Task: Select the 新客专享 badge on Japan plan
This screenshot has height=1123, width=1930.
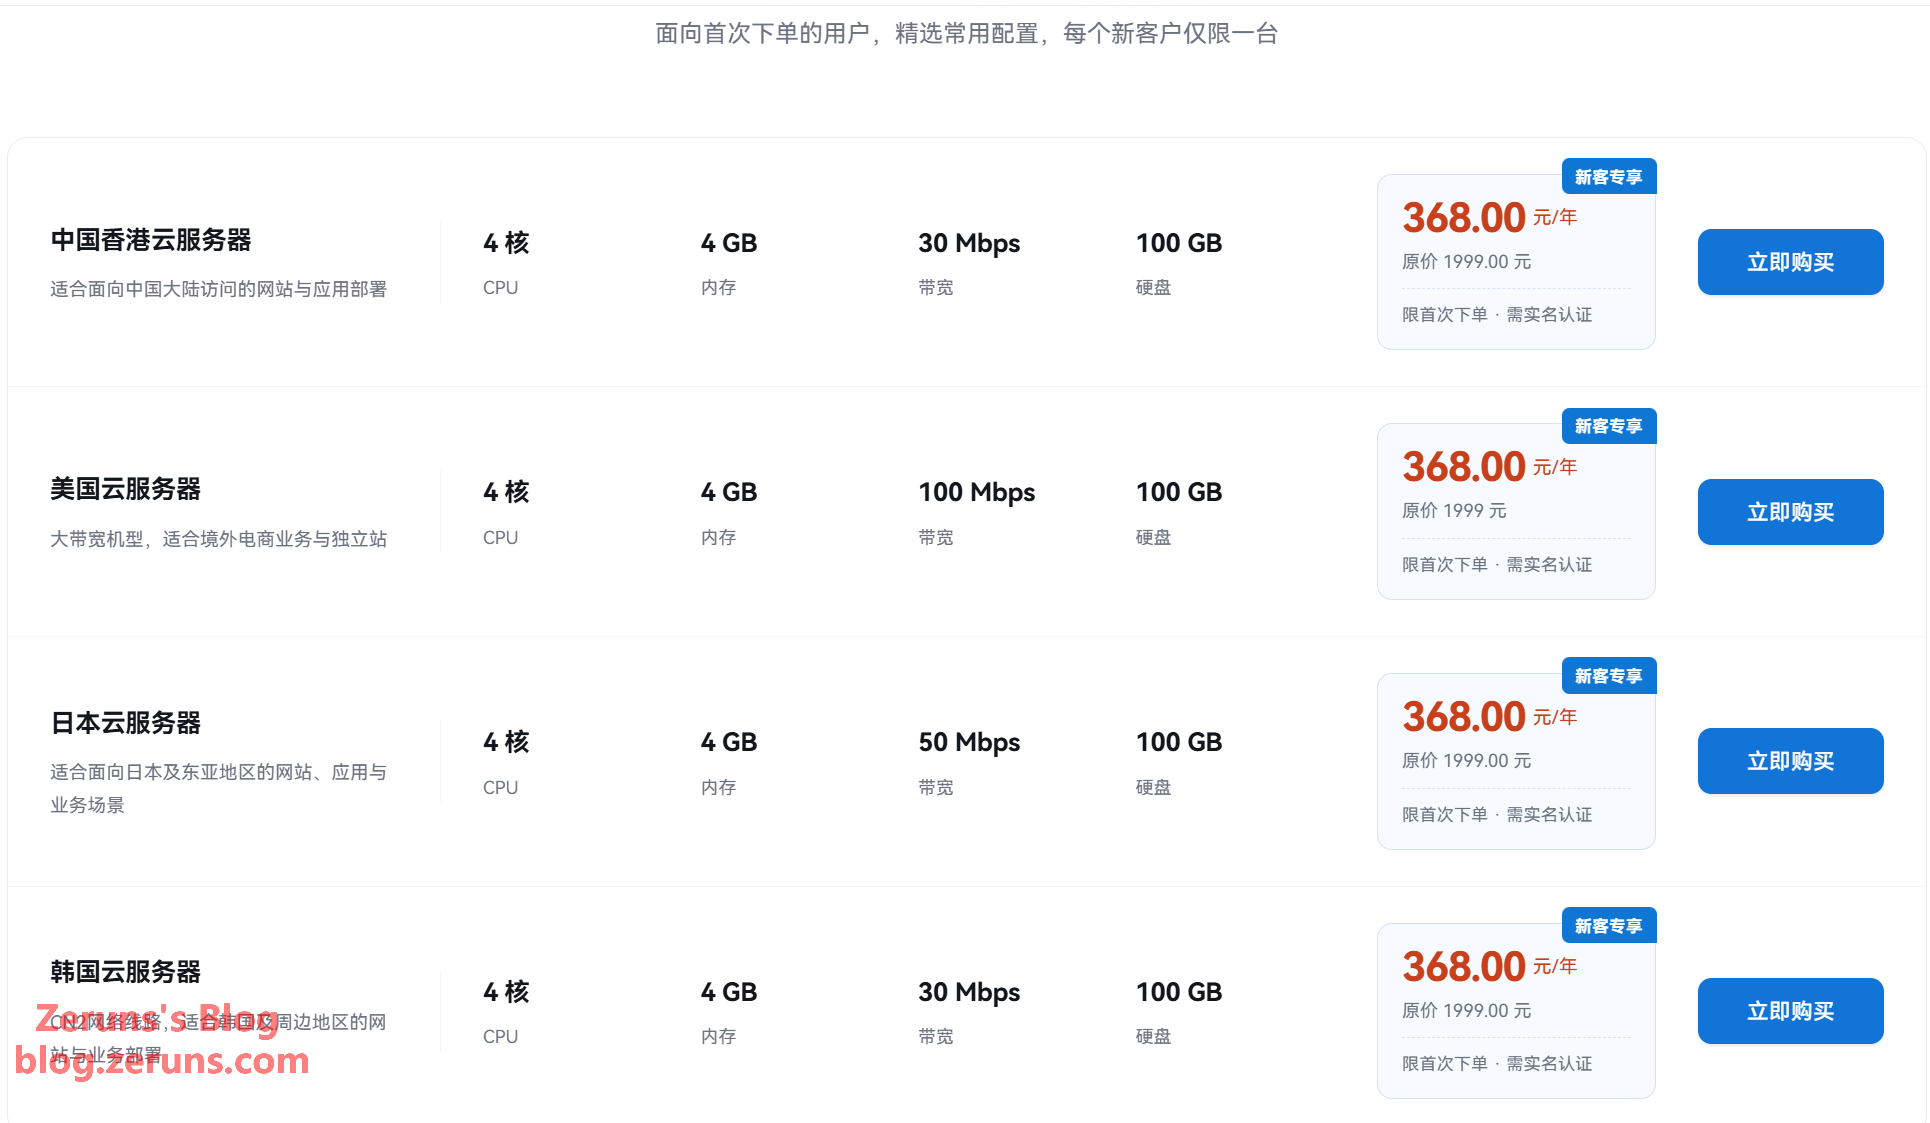Action: pos(1609,676)
